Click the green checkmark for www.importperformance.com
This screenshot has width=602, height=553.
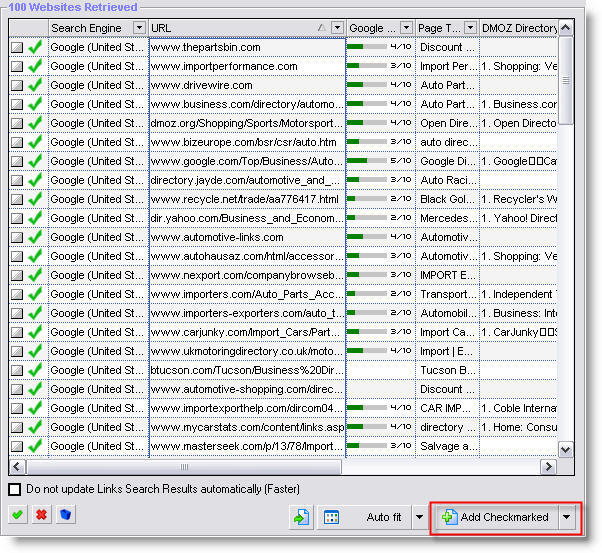[35, 66]
